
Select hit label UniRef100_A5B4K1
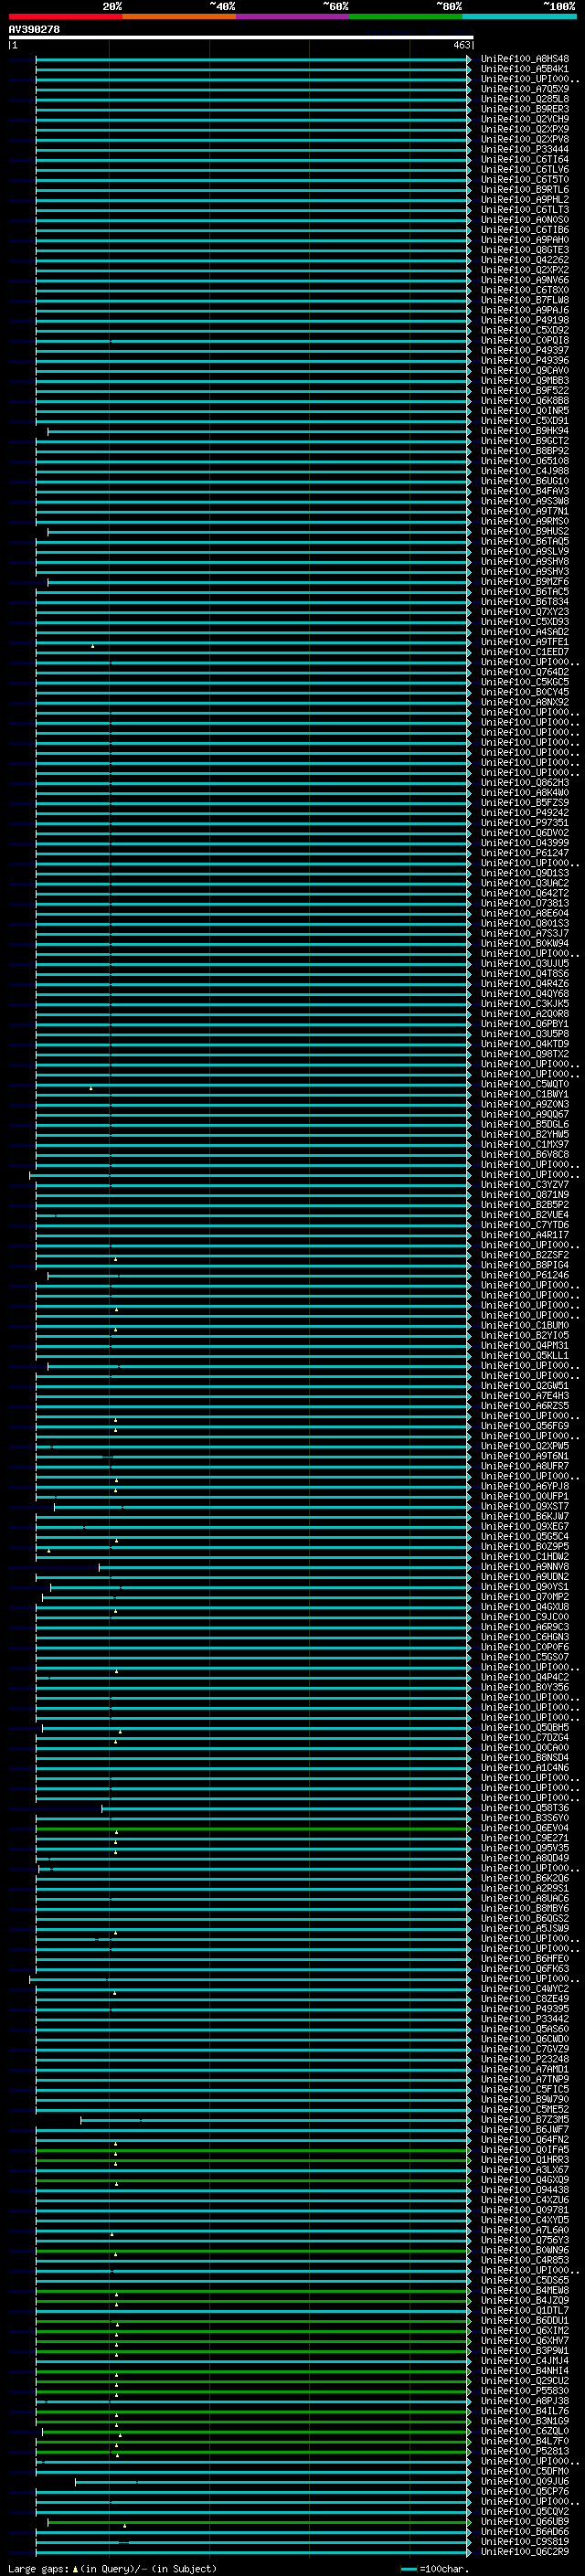525,69
